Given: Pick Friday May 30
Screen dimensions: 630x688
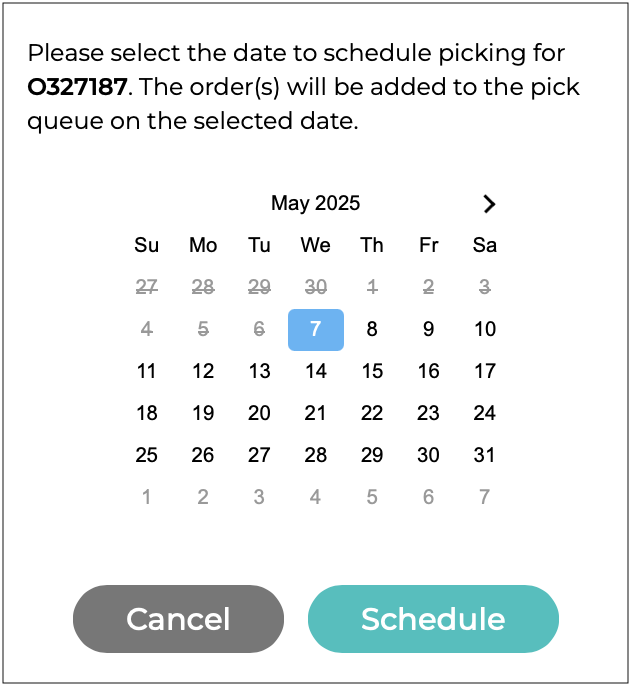Looking at the screenshot, I should tap(429, 455).
